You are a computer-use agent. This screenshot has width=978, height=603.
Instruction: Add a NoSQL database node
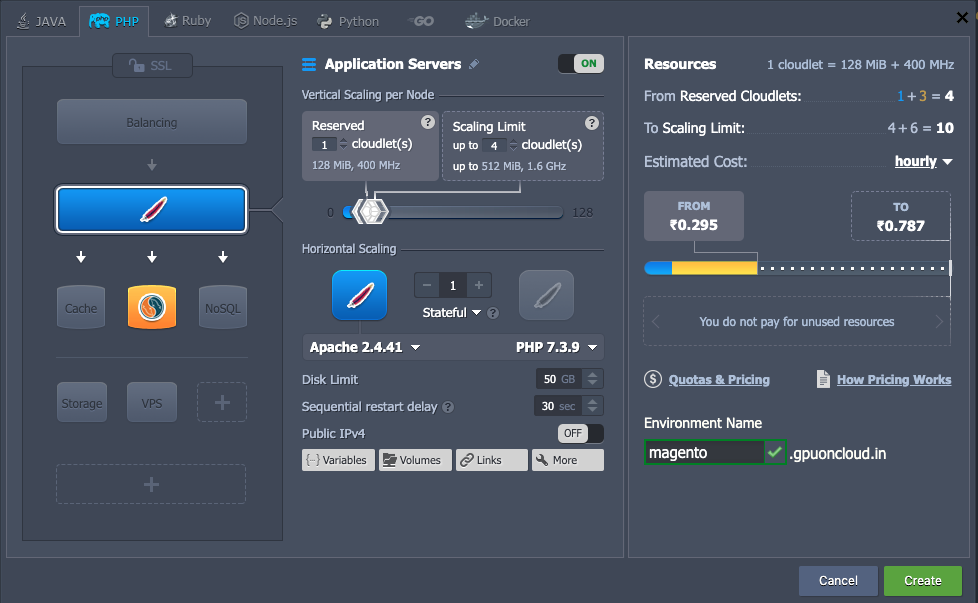click(222, 307)
